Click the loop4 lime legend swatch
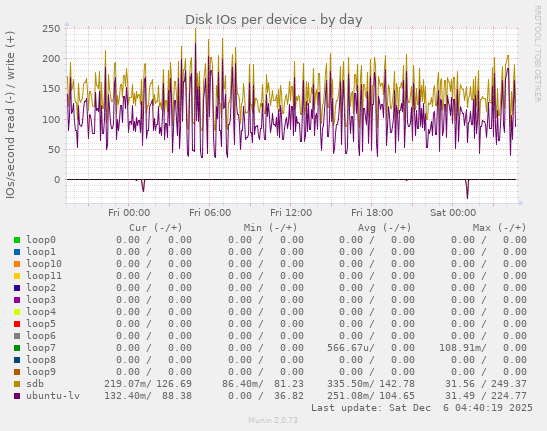 [17, 312]
